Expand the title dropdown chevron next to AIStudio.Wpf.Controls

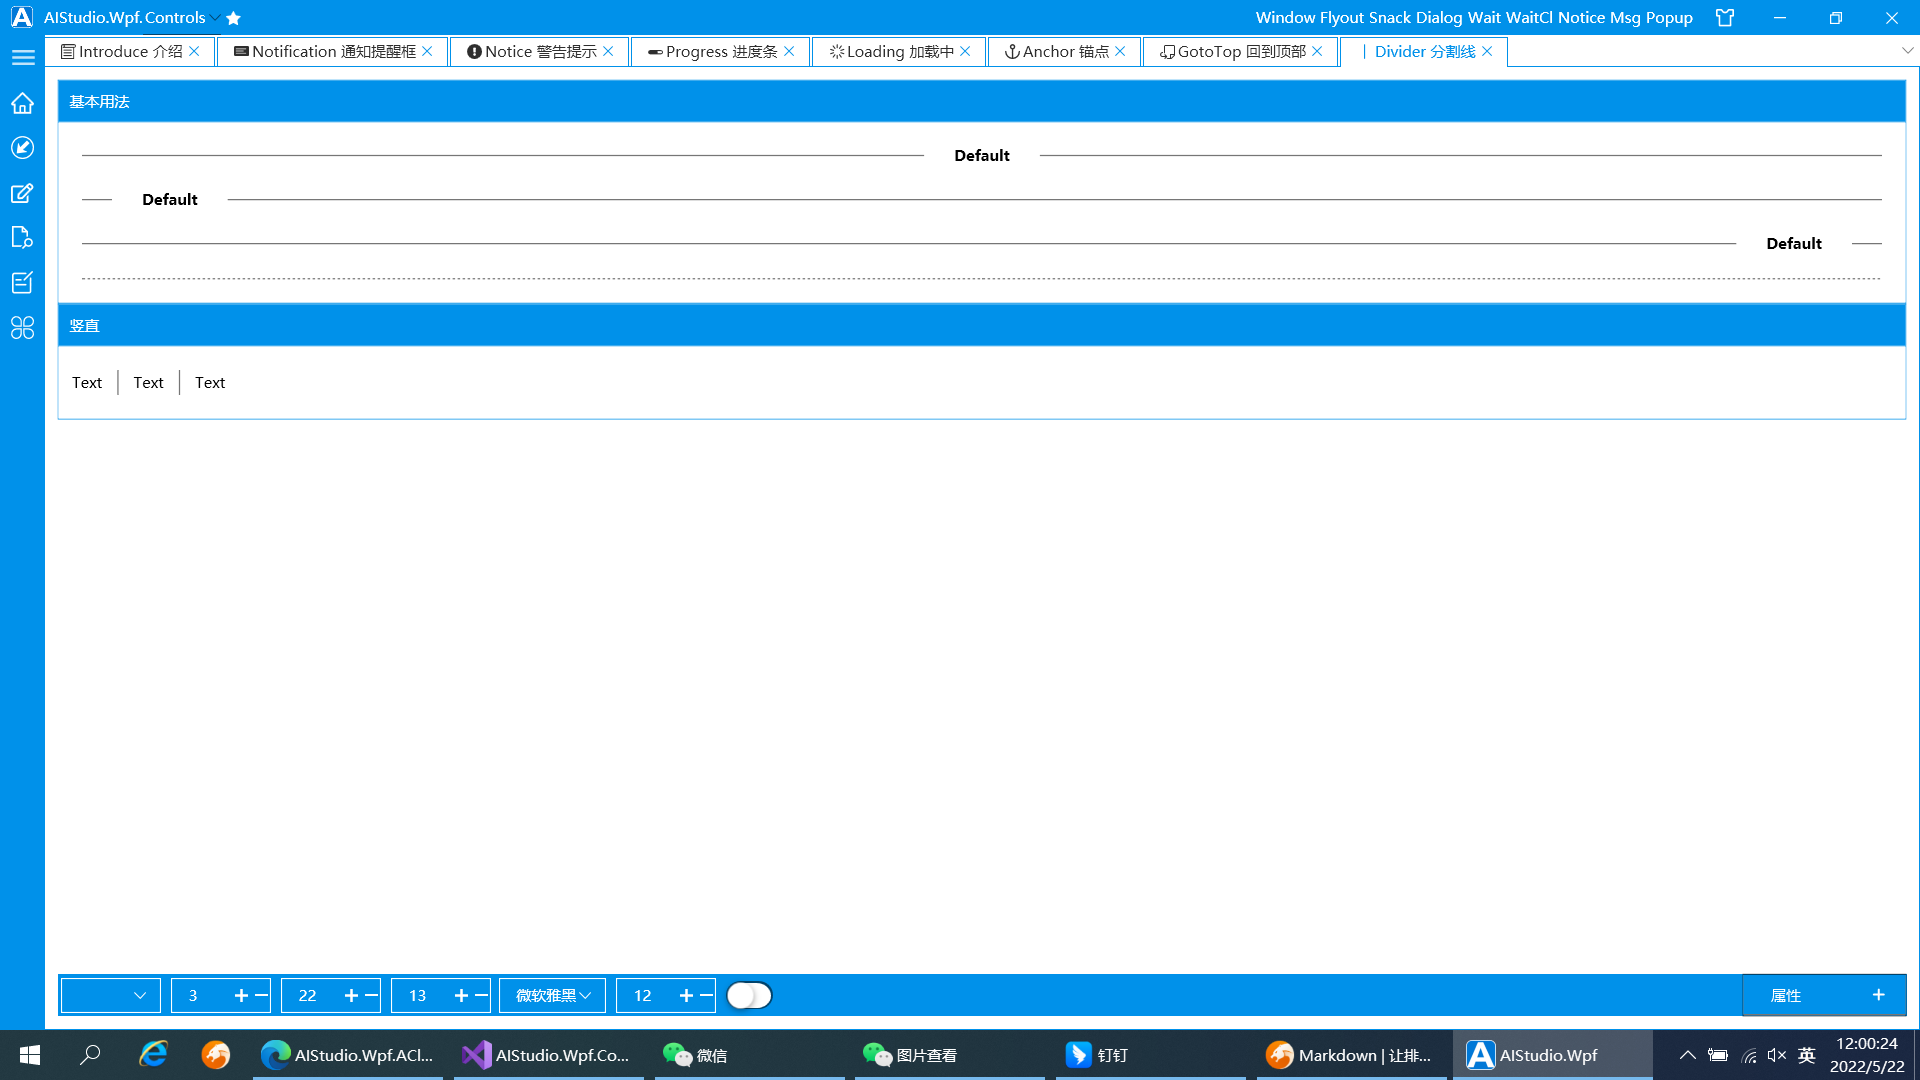coord(215,18)
